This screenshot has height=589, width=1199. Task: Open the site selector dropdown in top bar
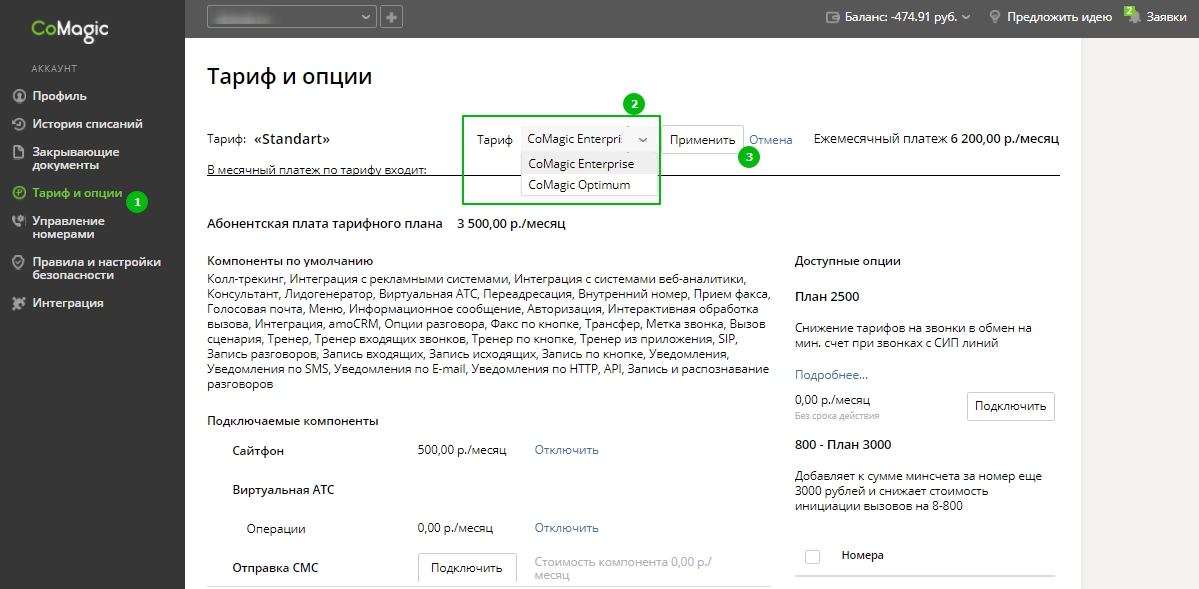tap(292, 16)
